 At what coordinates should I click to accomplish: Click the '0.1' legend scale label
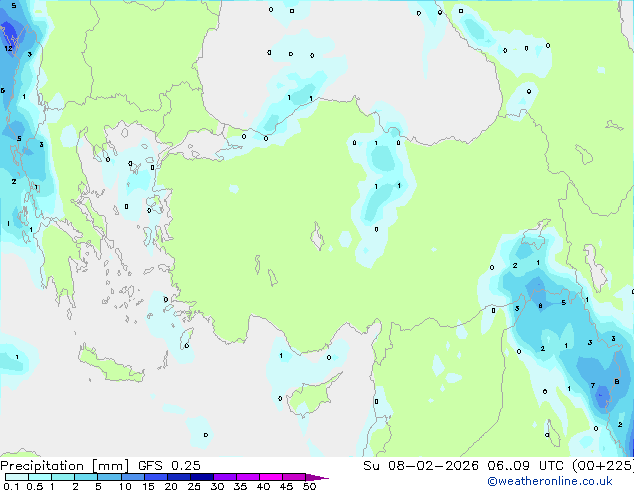pyautogui.click(x=11, y=486)
